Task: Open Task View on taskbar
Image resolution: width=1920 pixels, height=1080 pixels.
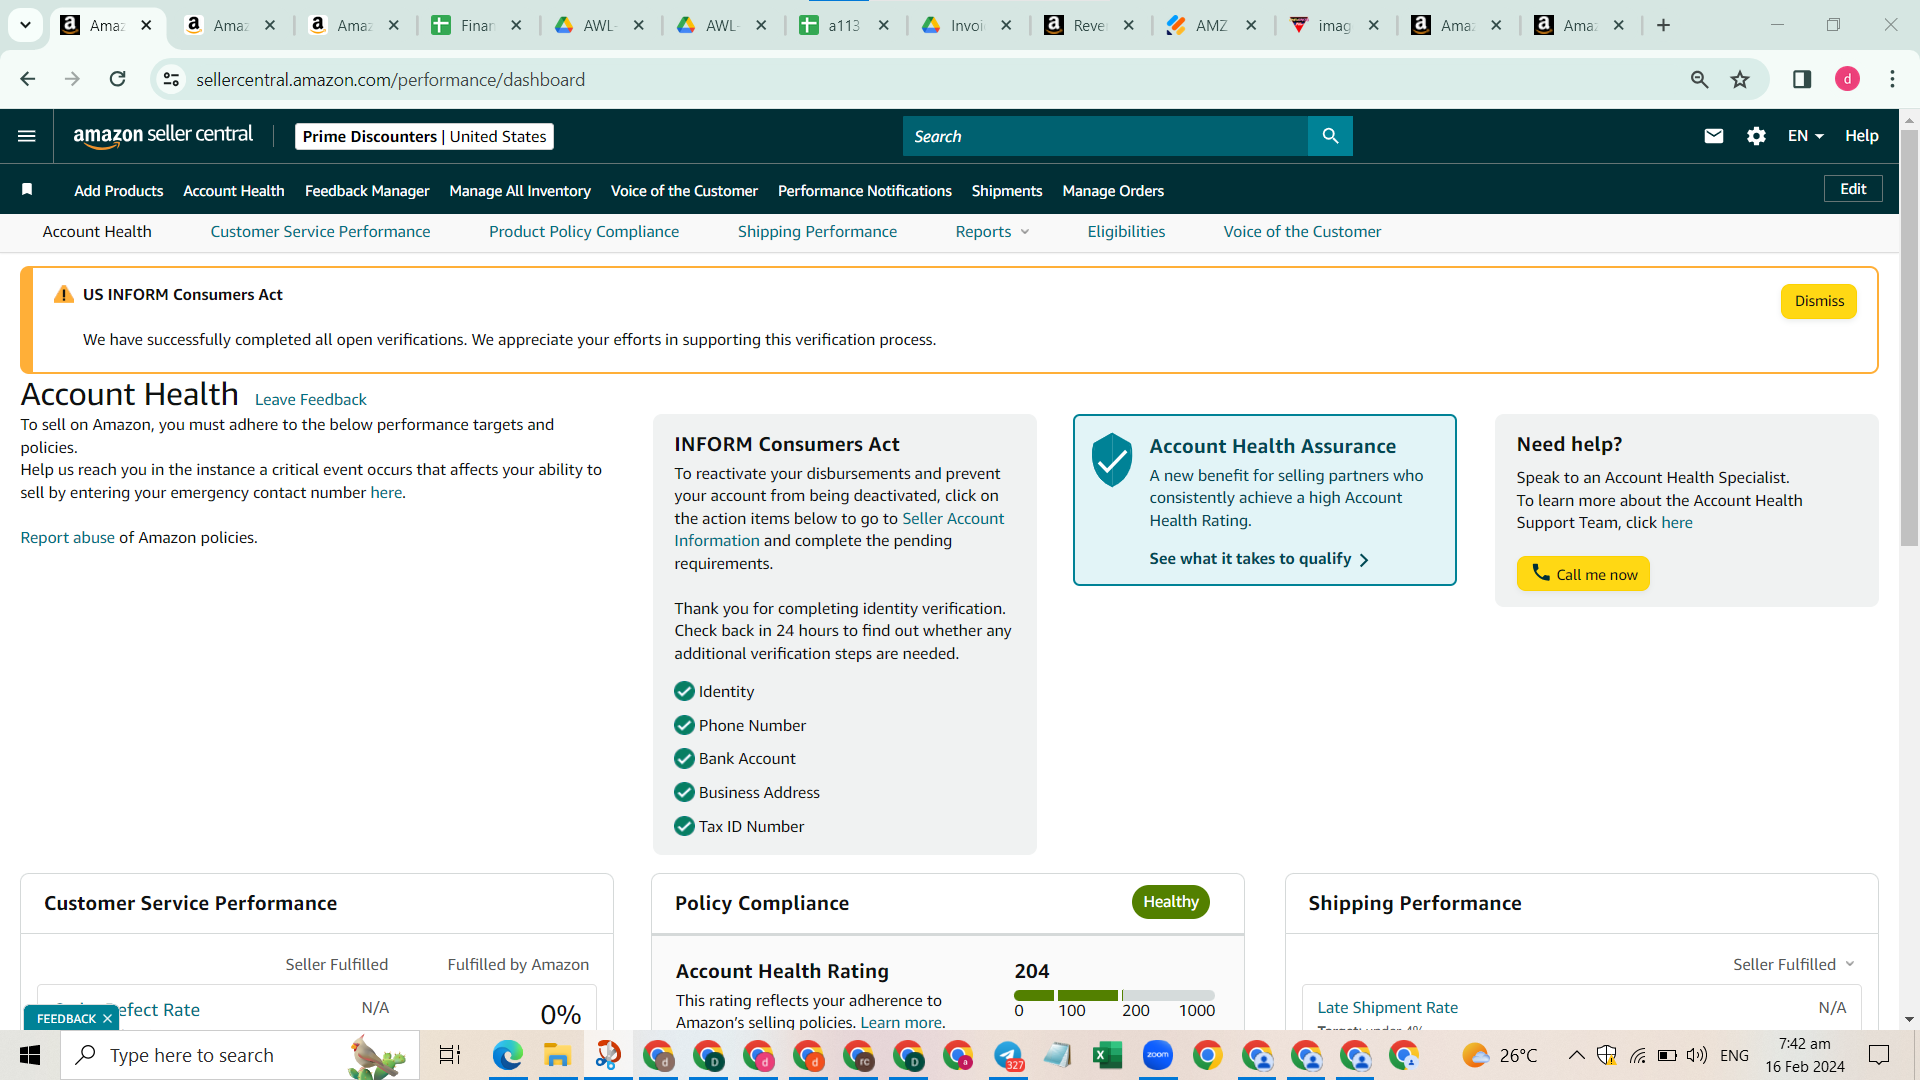Action: (450, 1055)
